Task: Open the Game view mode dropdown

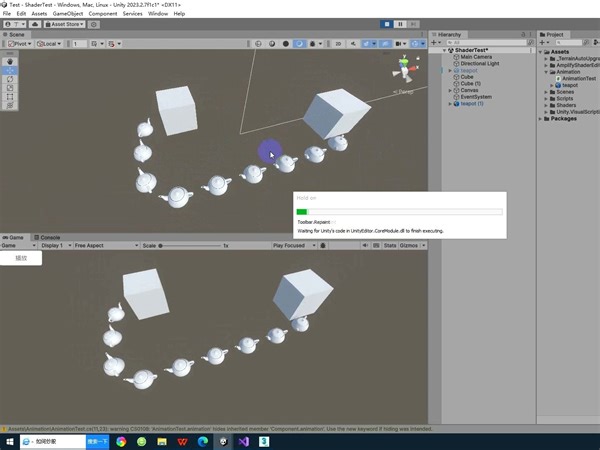Action: (x=18, y=246)
